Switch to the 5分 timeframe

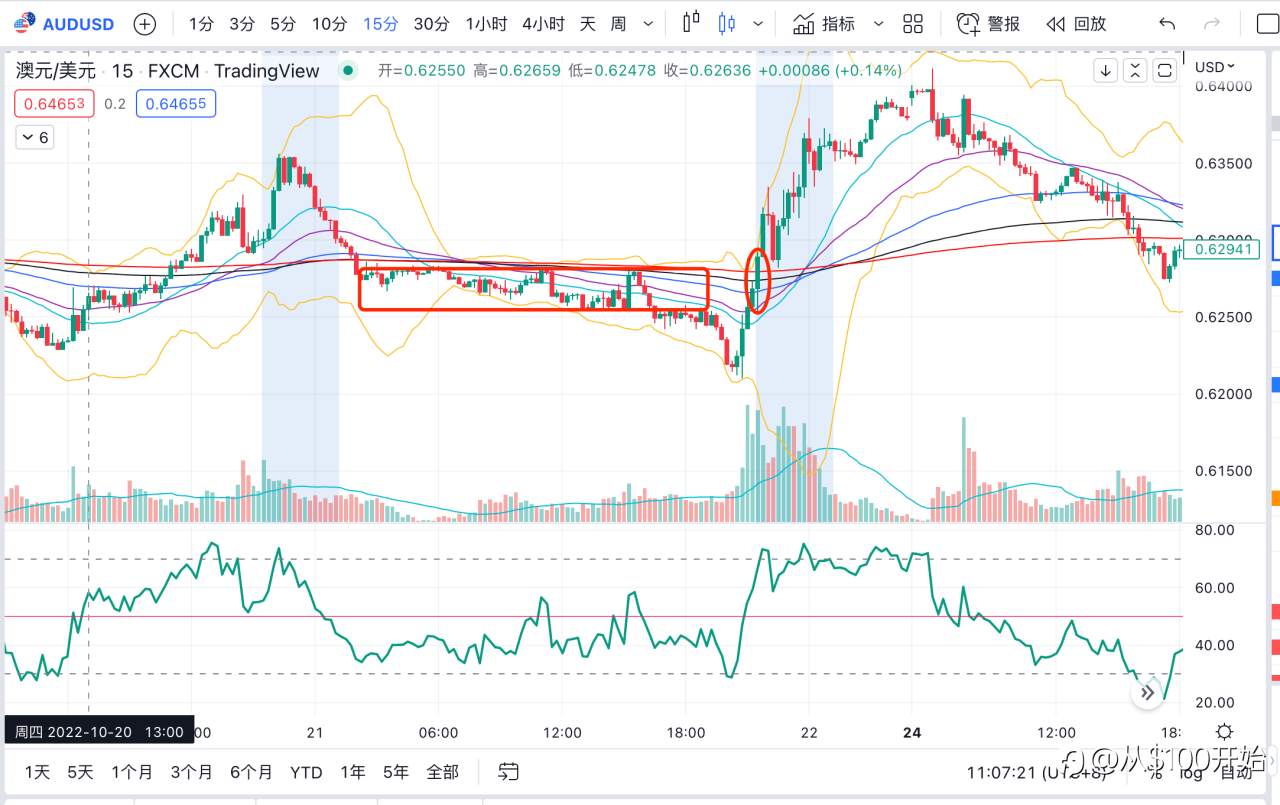coord(283,24)
